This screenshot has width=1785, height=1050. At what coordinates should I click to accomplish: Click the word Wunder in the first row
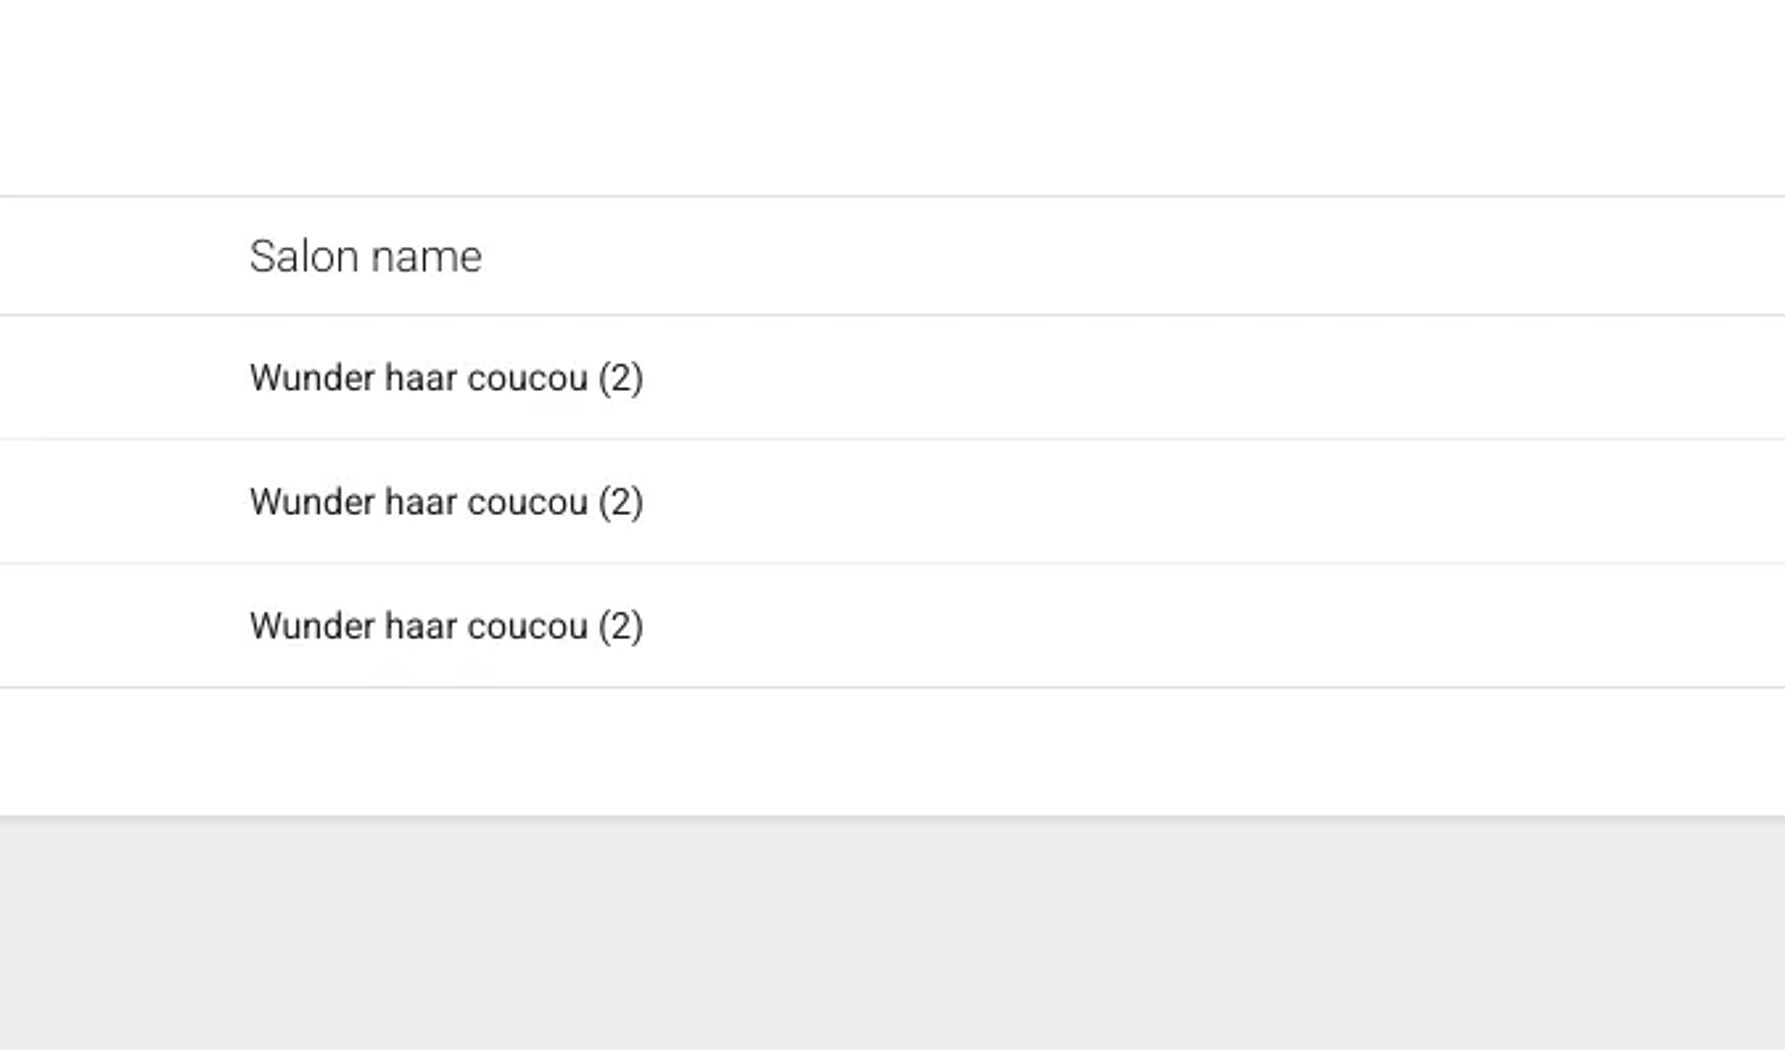(312, 378)
